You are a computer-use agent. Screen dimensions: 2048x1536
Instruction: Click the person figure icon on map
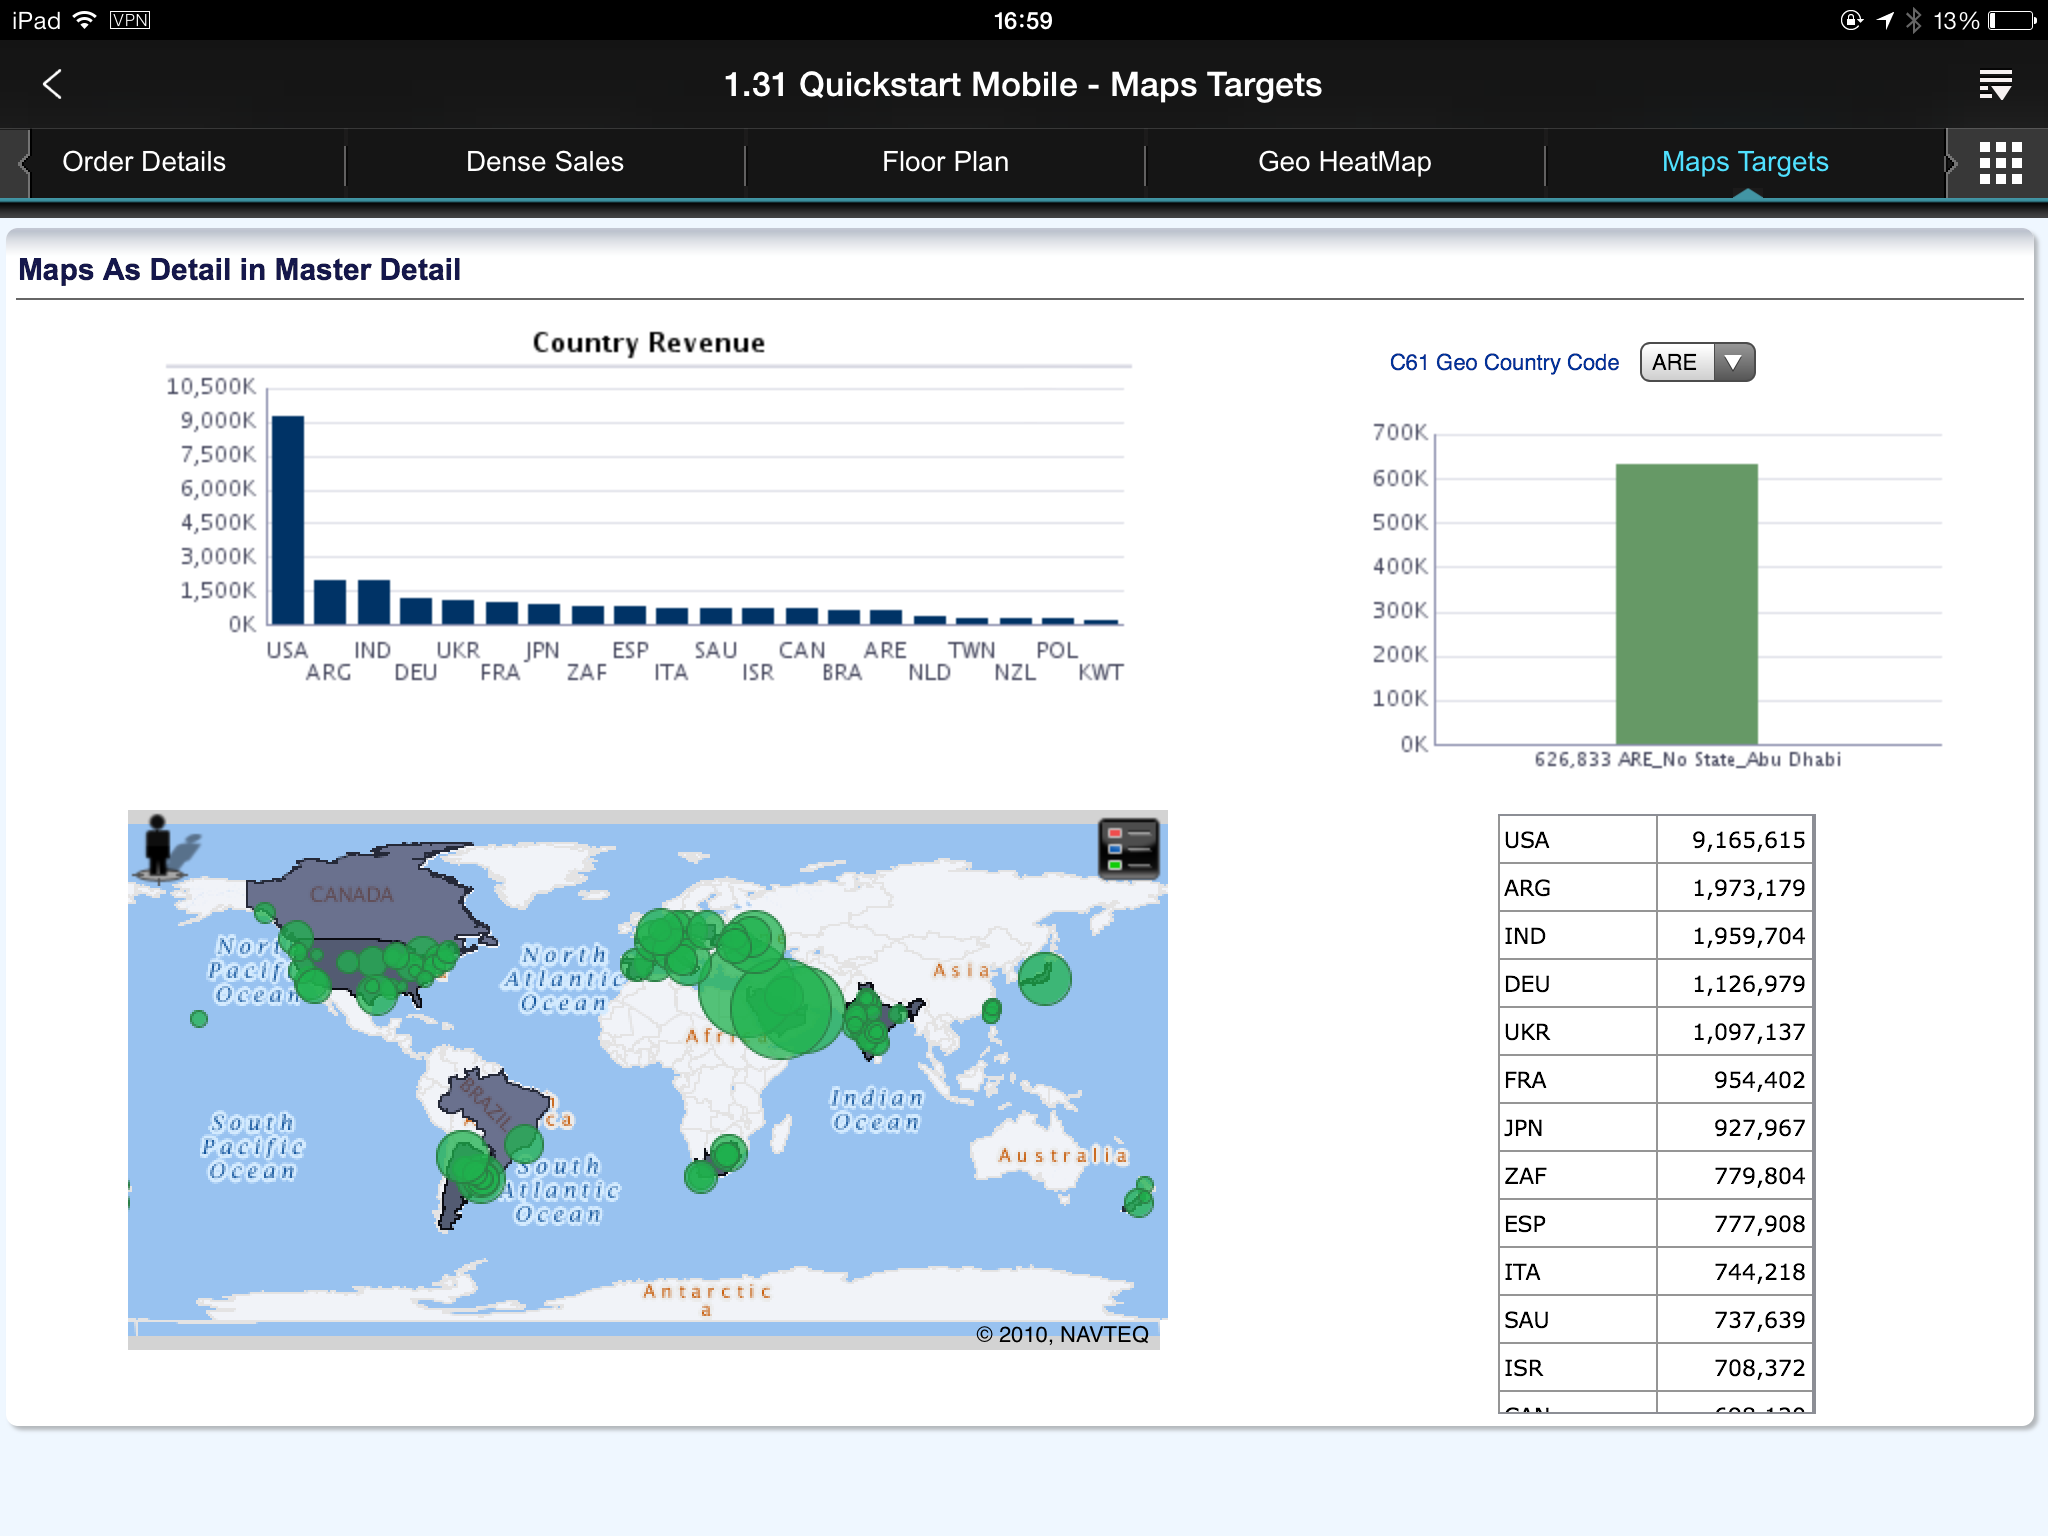[x=160, y=848]
